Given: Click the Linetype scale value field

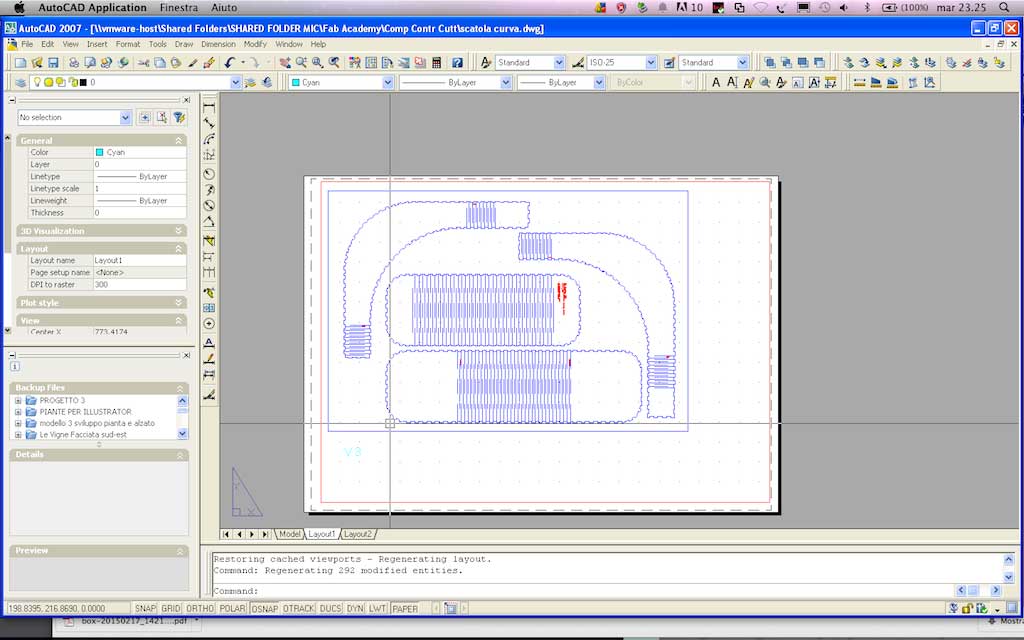Looking at the screenshot, I should [x=140, y=189].
